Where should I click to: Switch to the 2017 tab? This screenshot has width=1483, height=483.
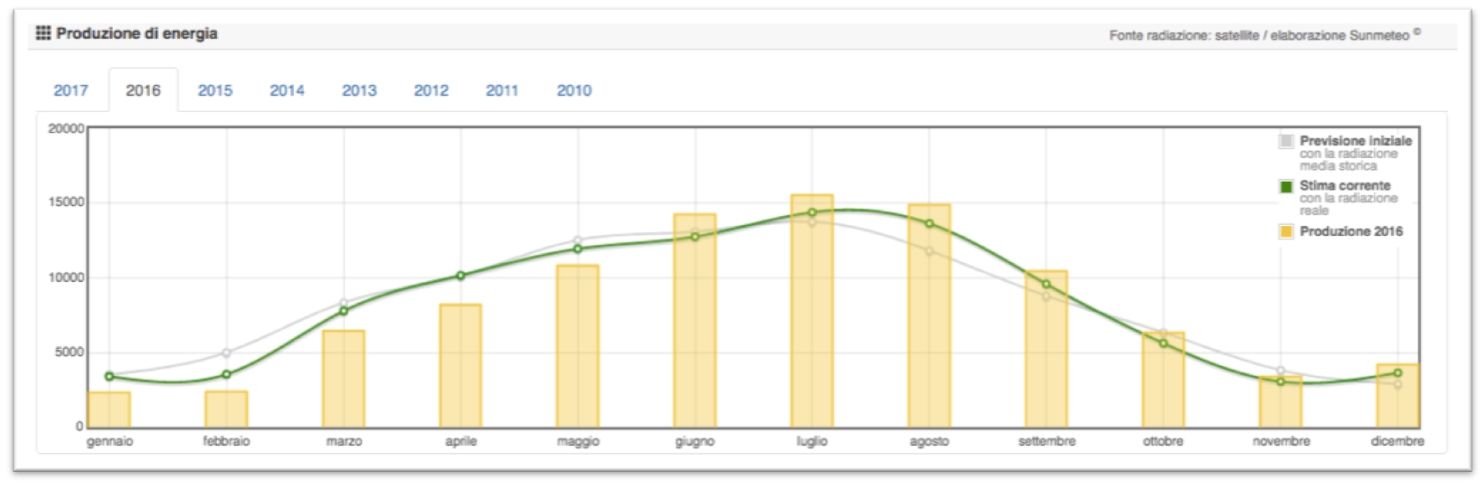(71, 90)
